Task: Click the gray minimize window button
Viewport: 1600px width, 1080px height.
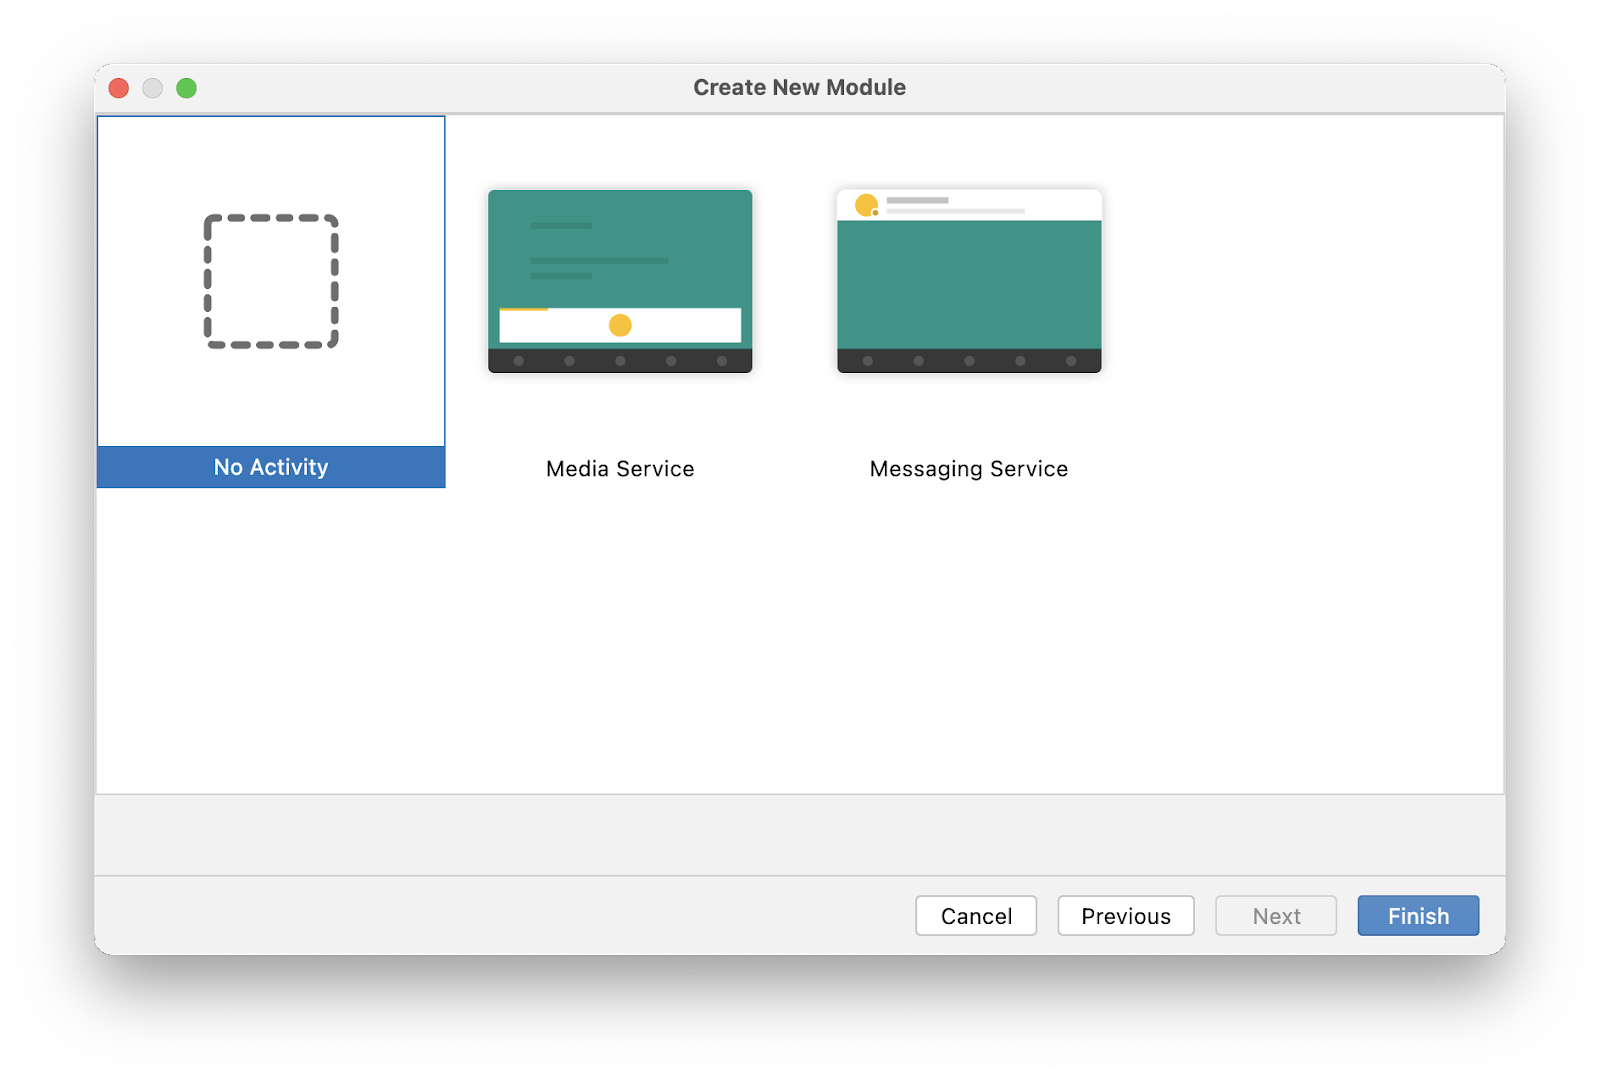Action: [153, 88]
